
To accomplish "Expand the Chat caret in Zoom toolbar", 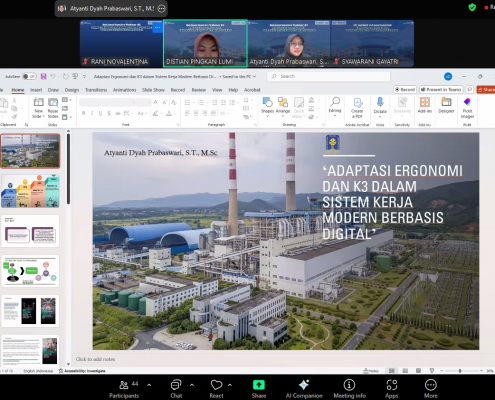I will tap(192, 385).
